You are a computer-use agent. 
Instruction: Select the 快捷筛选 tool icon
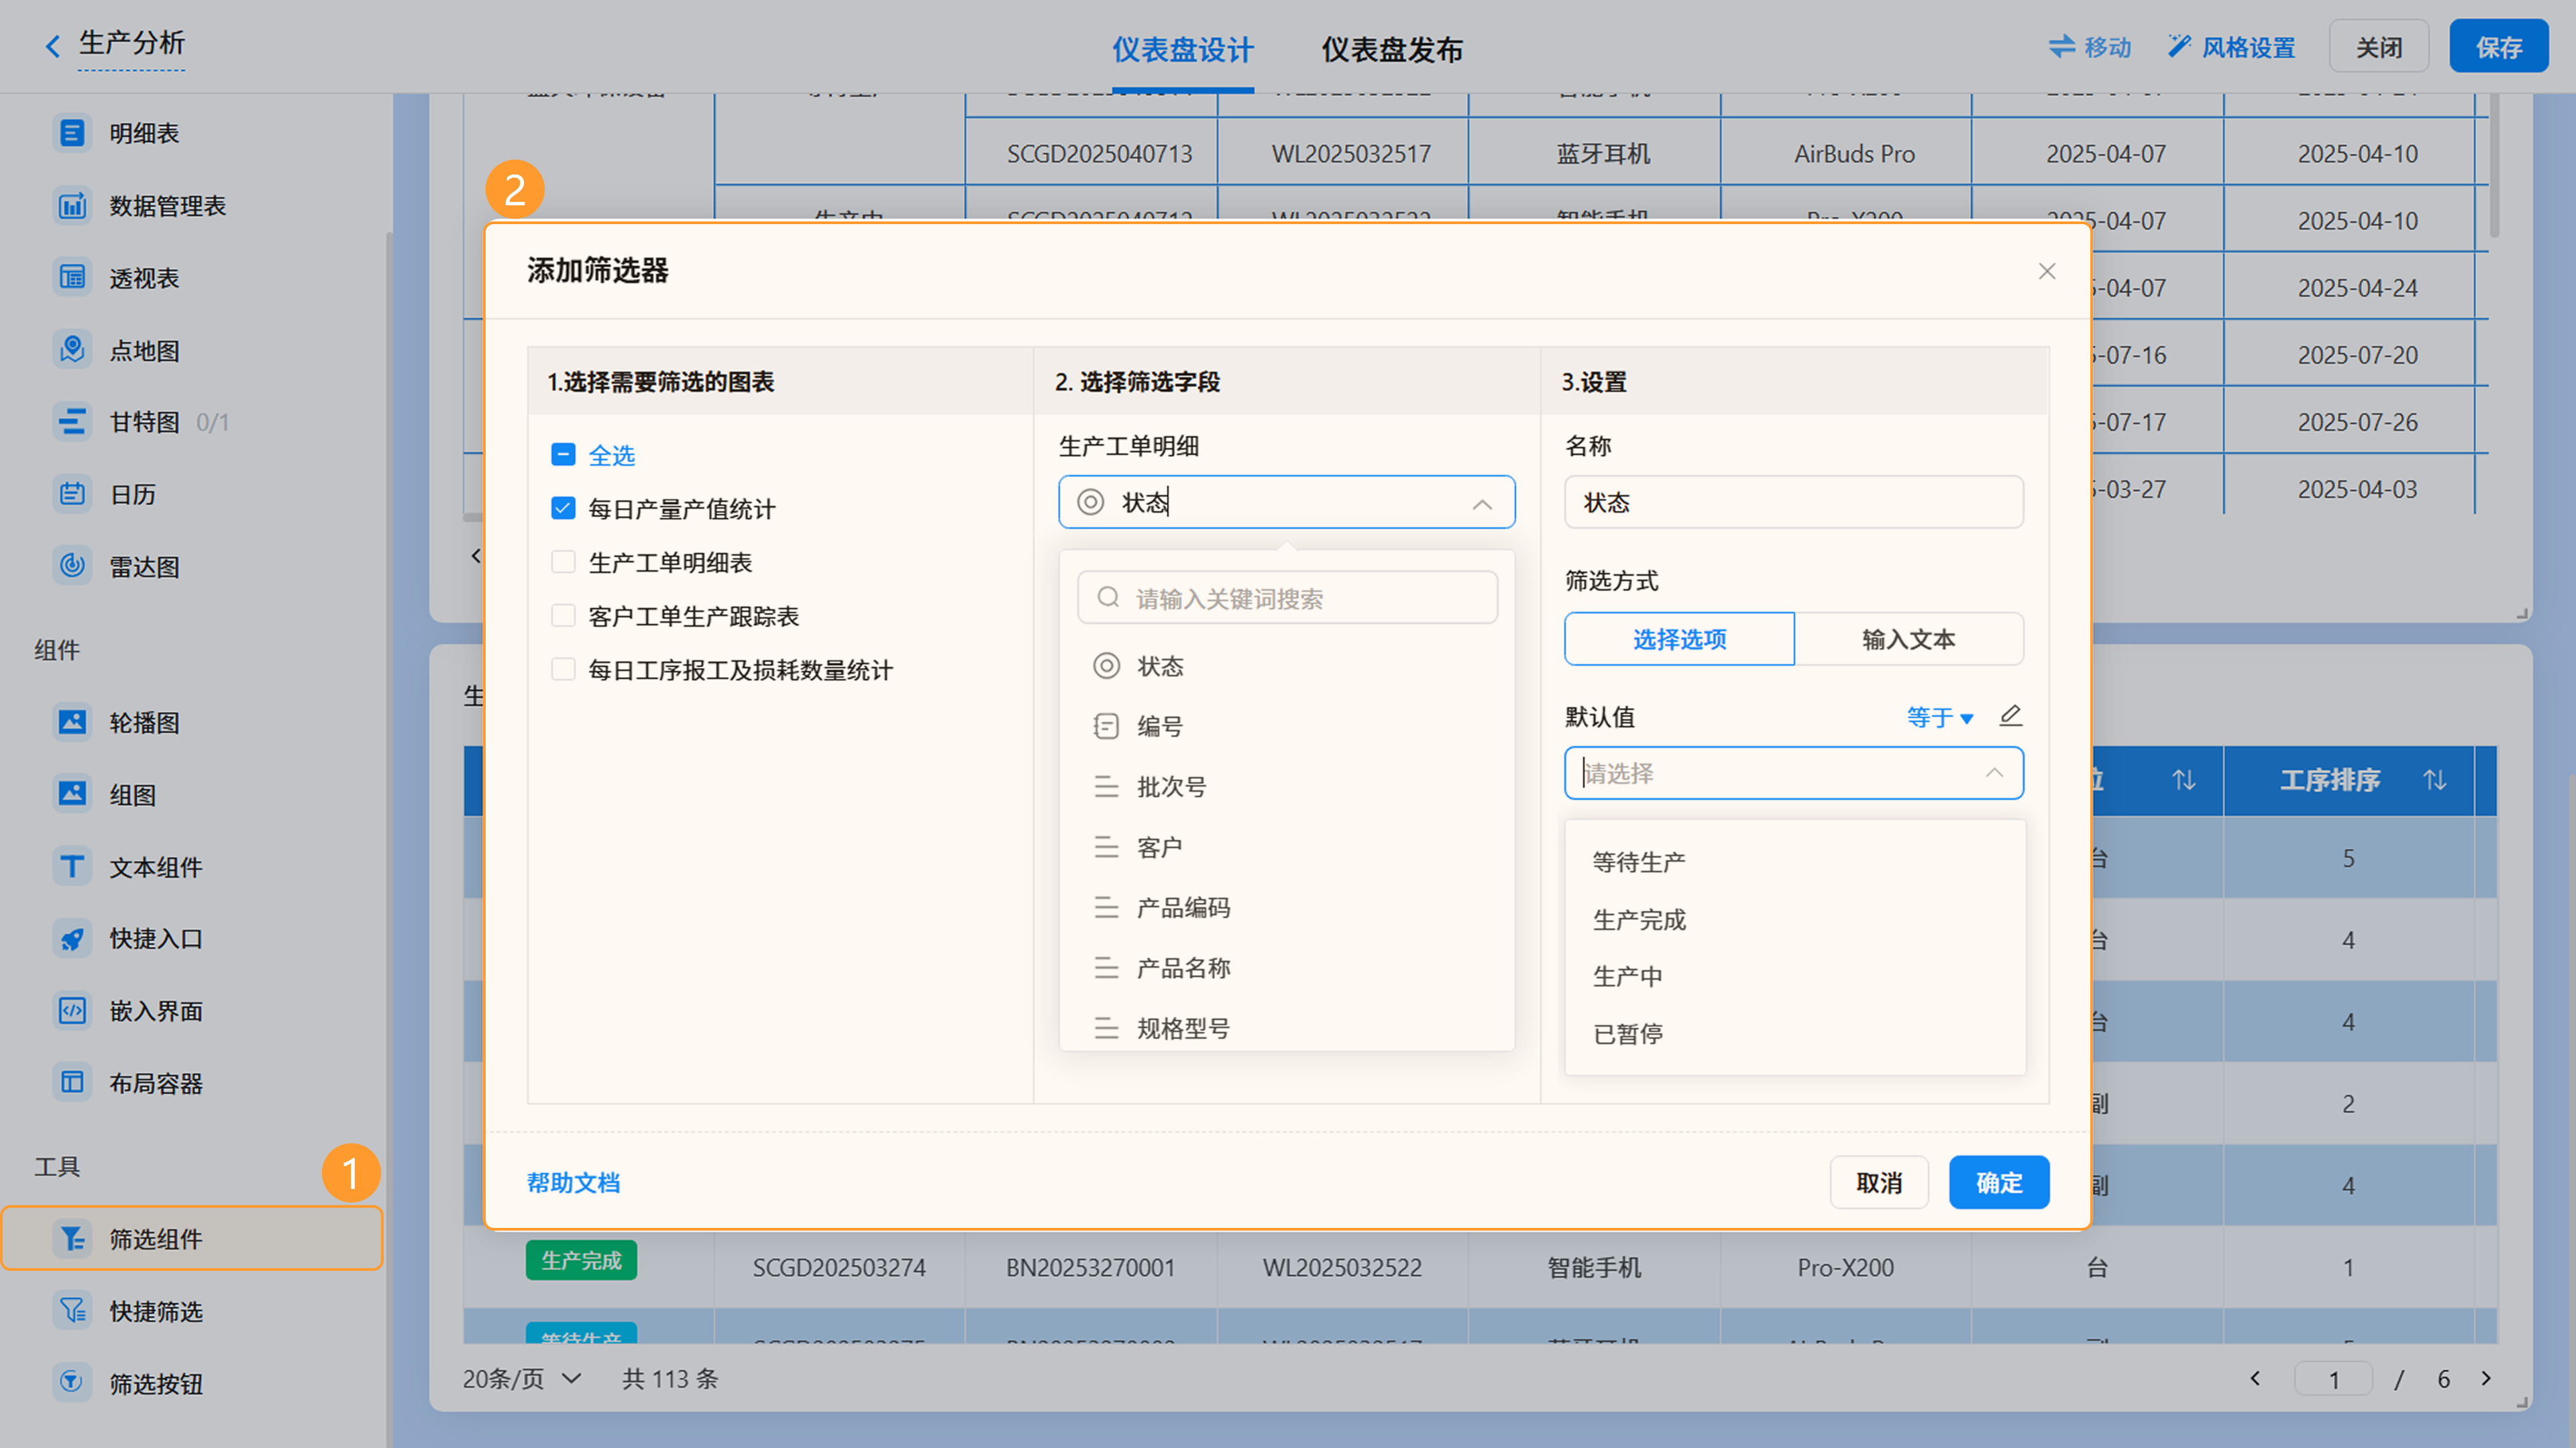72,1311
